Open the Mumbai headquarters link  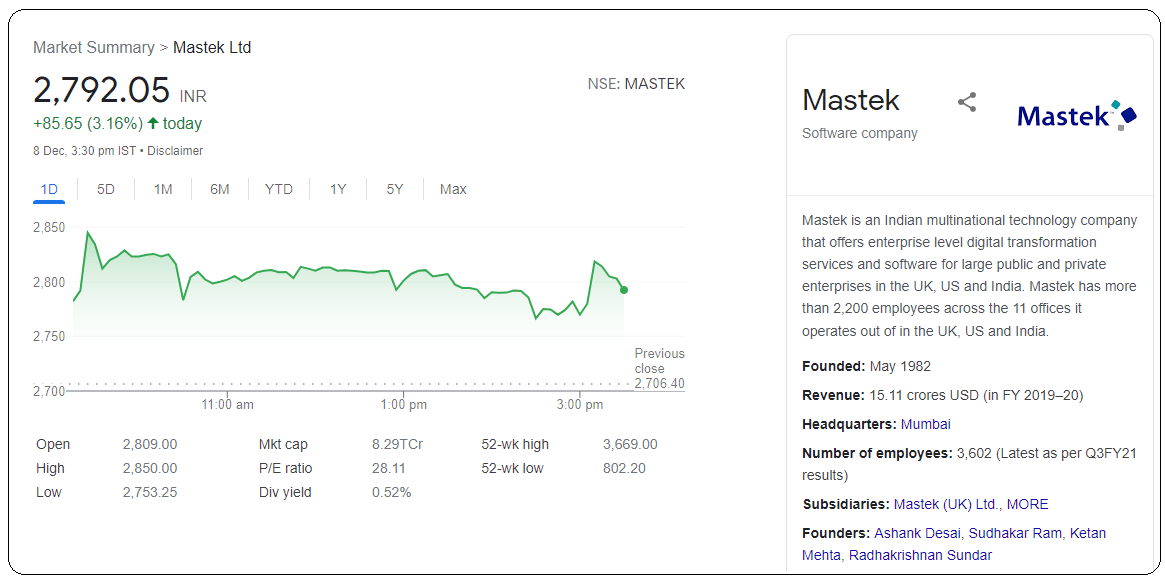[x=925, y=424]
